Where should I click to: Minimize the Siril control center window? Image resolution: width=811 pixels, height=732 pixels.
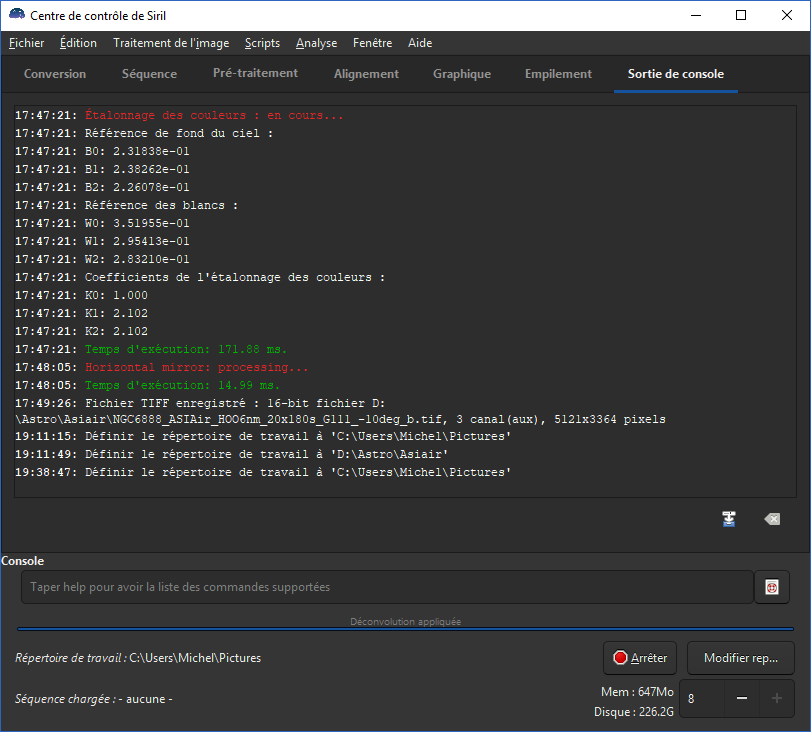point(696,15)
